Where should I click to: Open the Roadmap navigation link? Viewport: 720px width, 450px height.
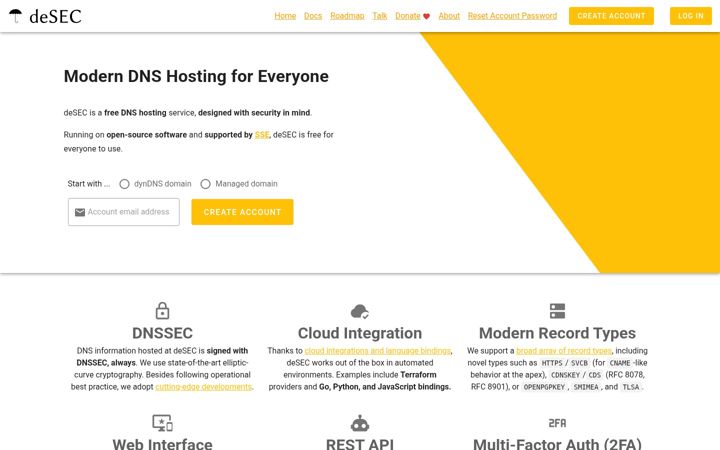tap(347, 16)
